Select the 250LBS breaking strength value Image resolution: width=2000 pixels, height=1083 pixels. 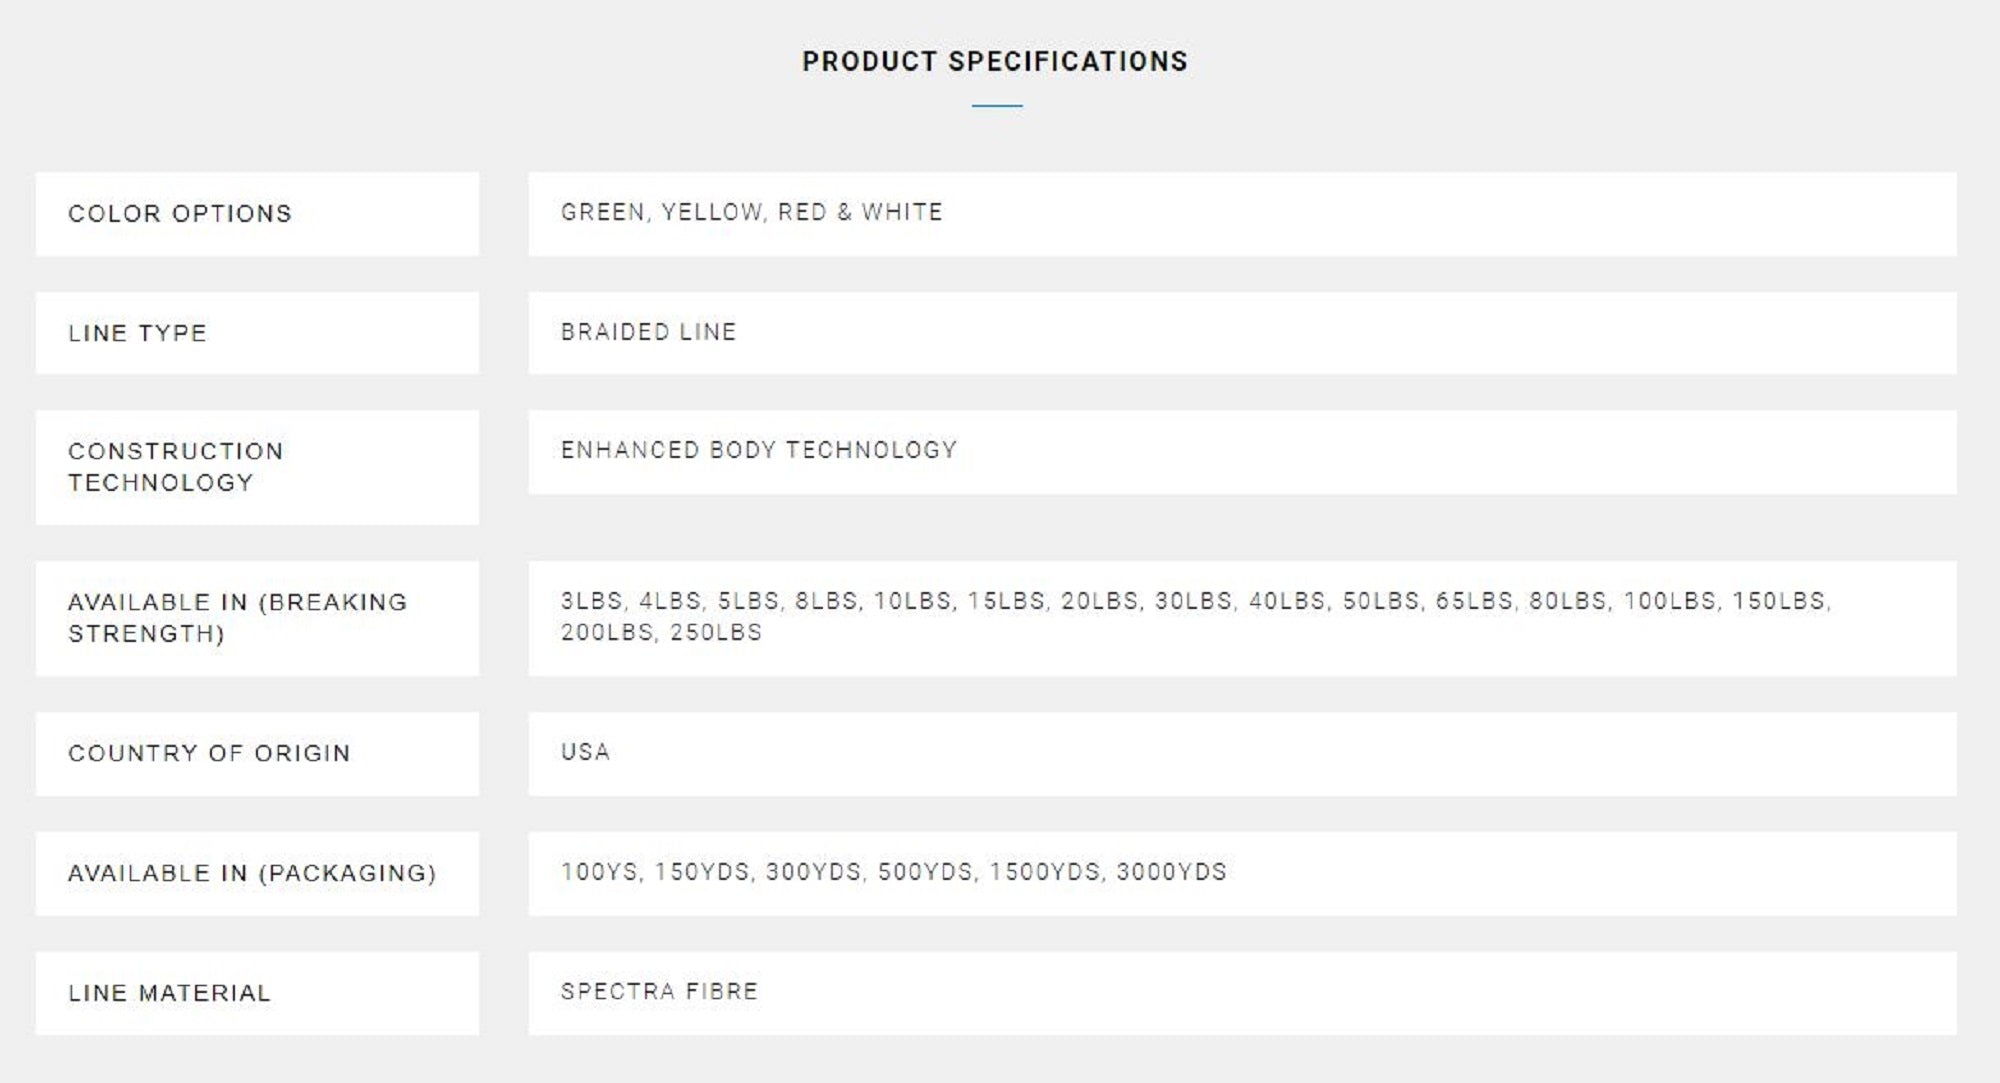716,633
